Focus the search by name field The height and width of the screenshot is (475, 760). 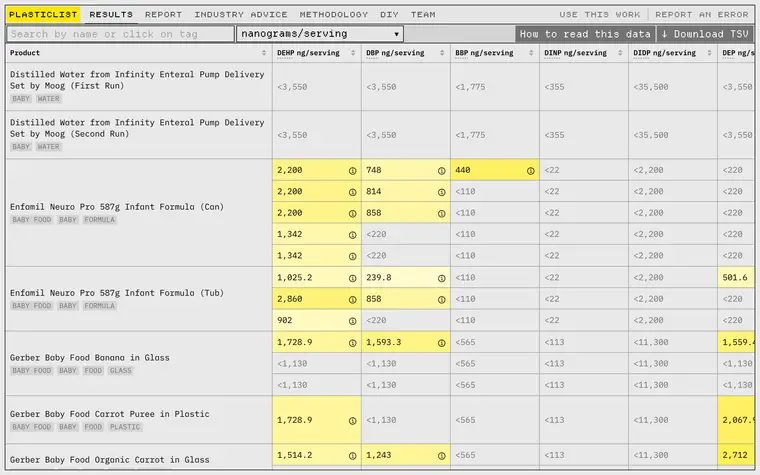[120, 34]
